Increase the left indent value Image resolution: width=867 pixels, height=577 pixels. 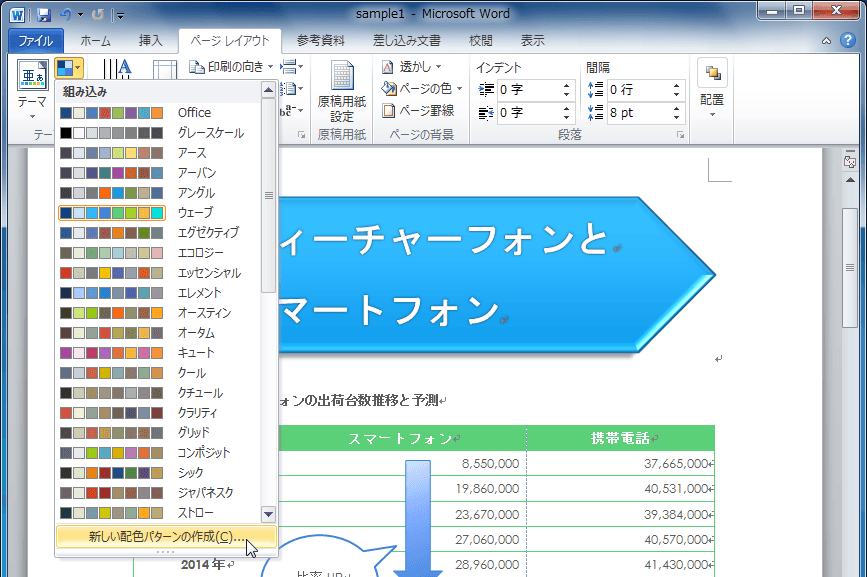click(567, 86)
